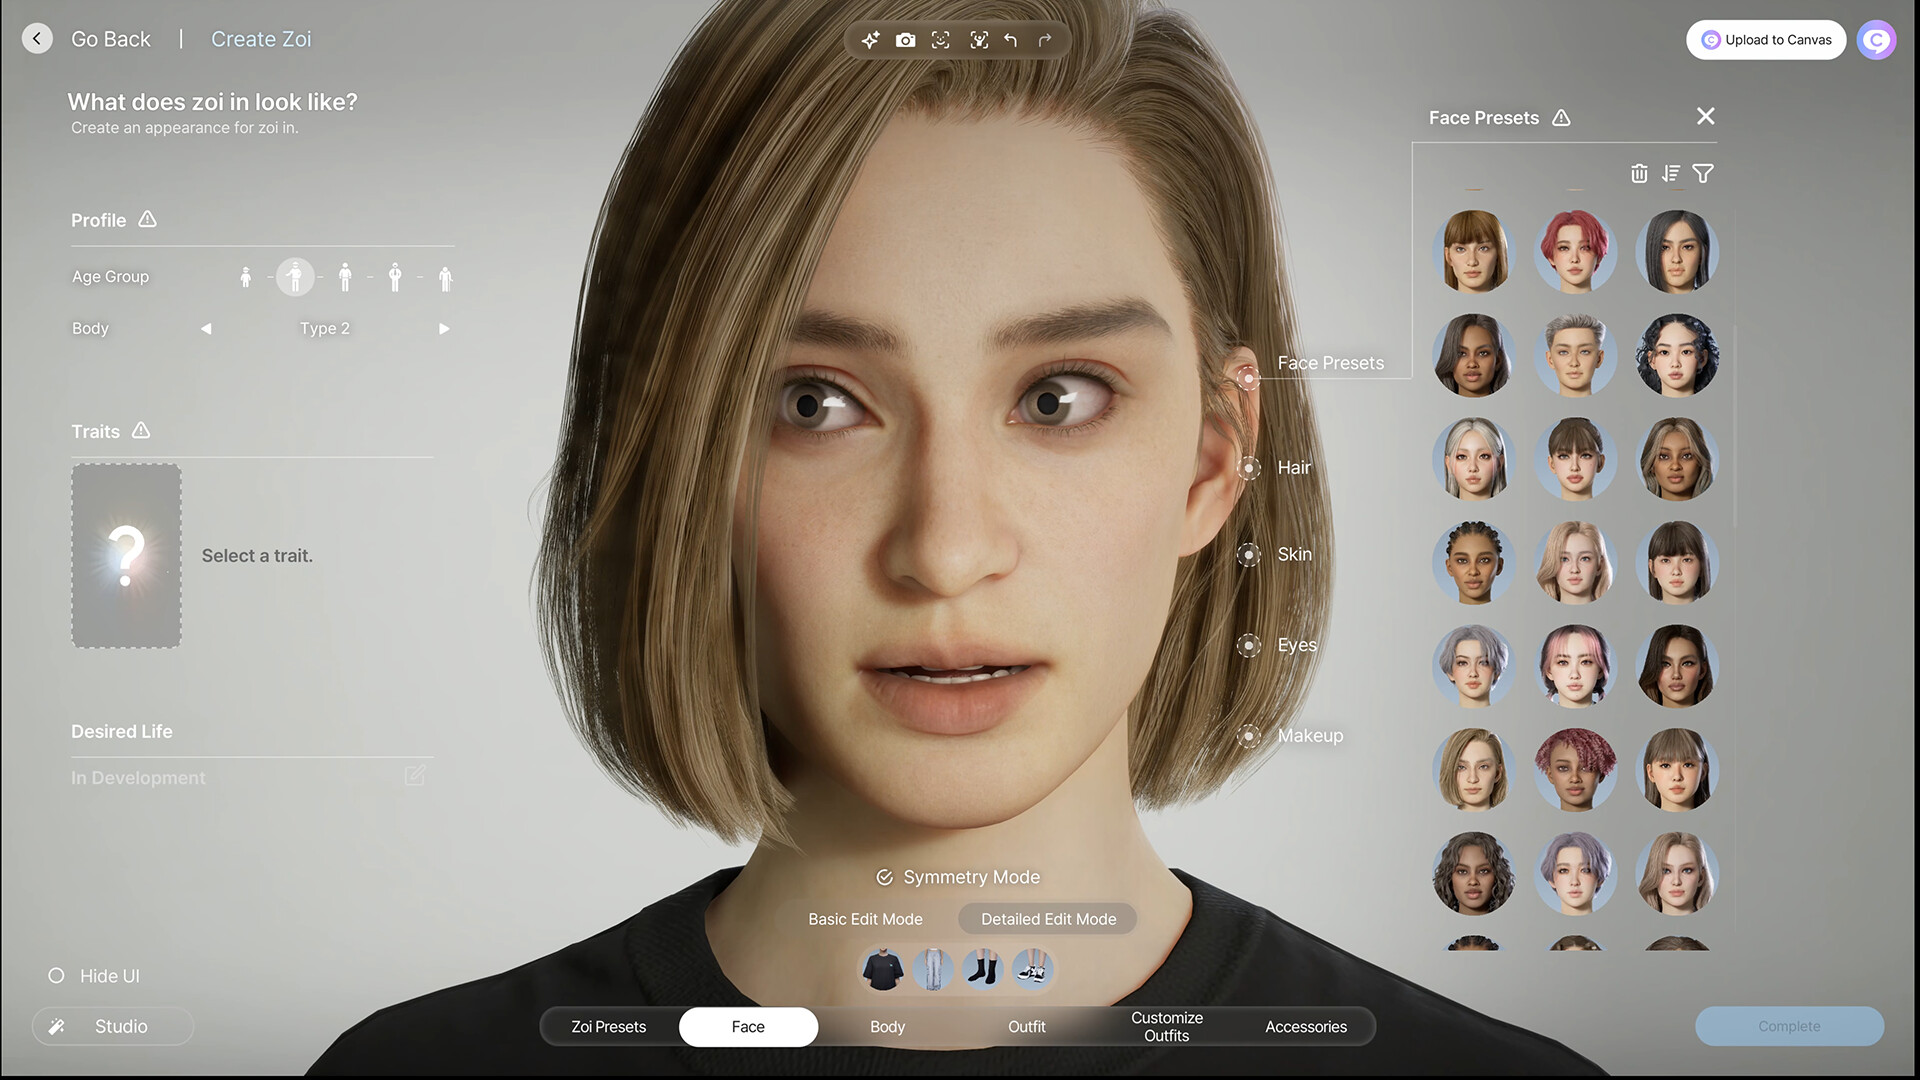This screenshot has width=1920, height=1080.
Task: Click Complete button
Action: 1788,1026
